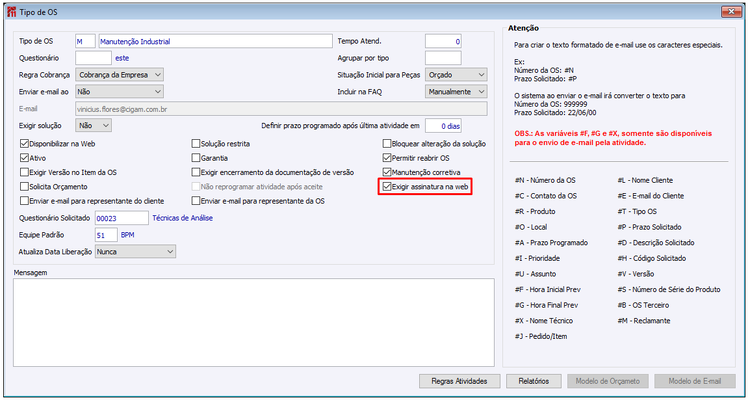The height and width of the screenshot is (400, 750).
Task: Select the Manutenção Industrial description field
Action: [215, 41]
